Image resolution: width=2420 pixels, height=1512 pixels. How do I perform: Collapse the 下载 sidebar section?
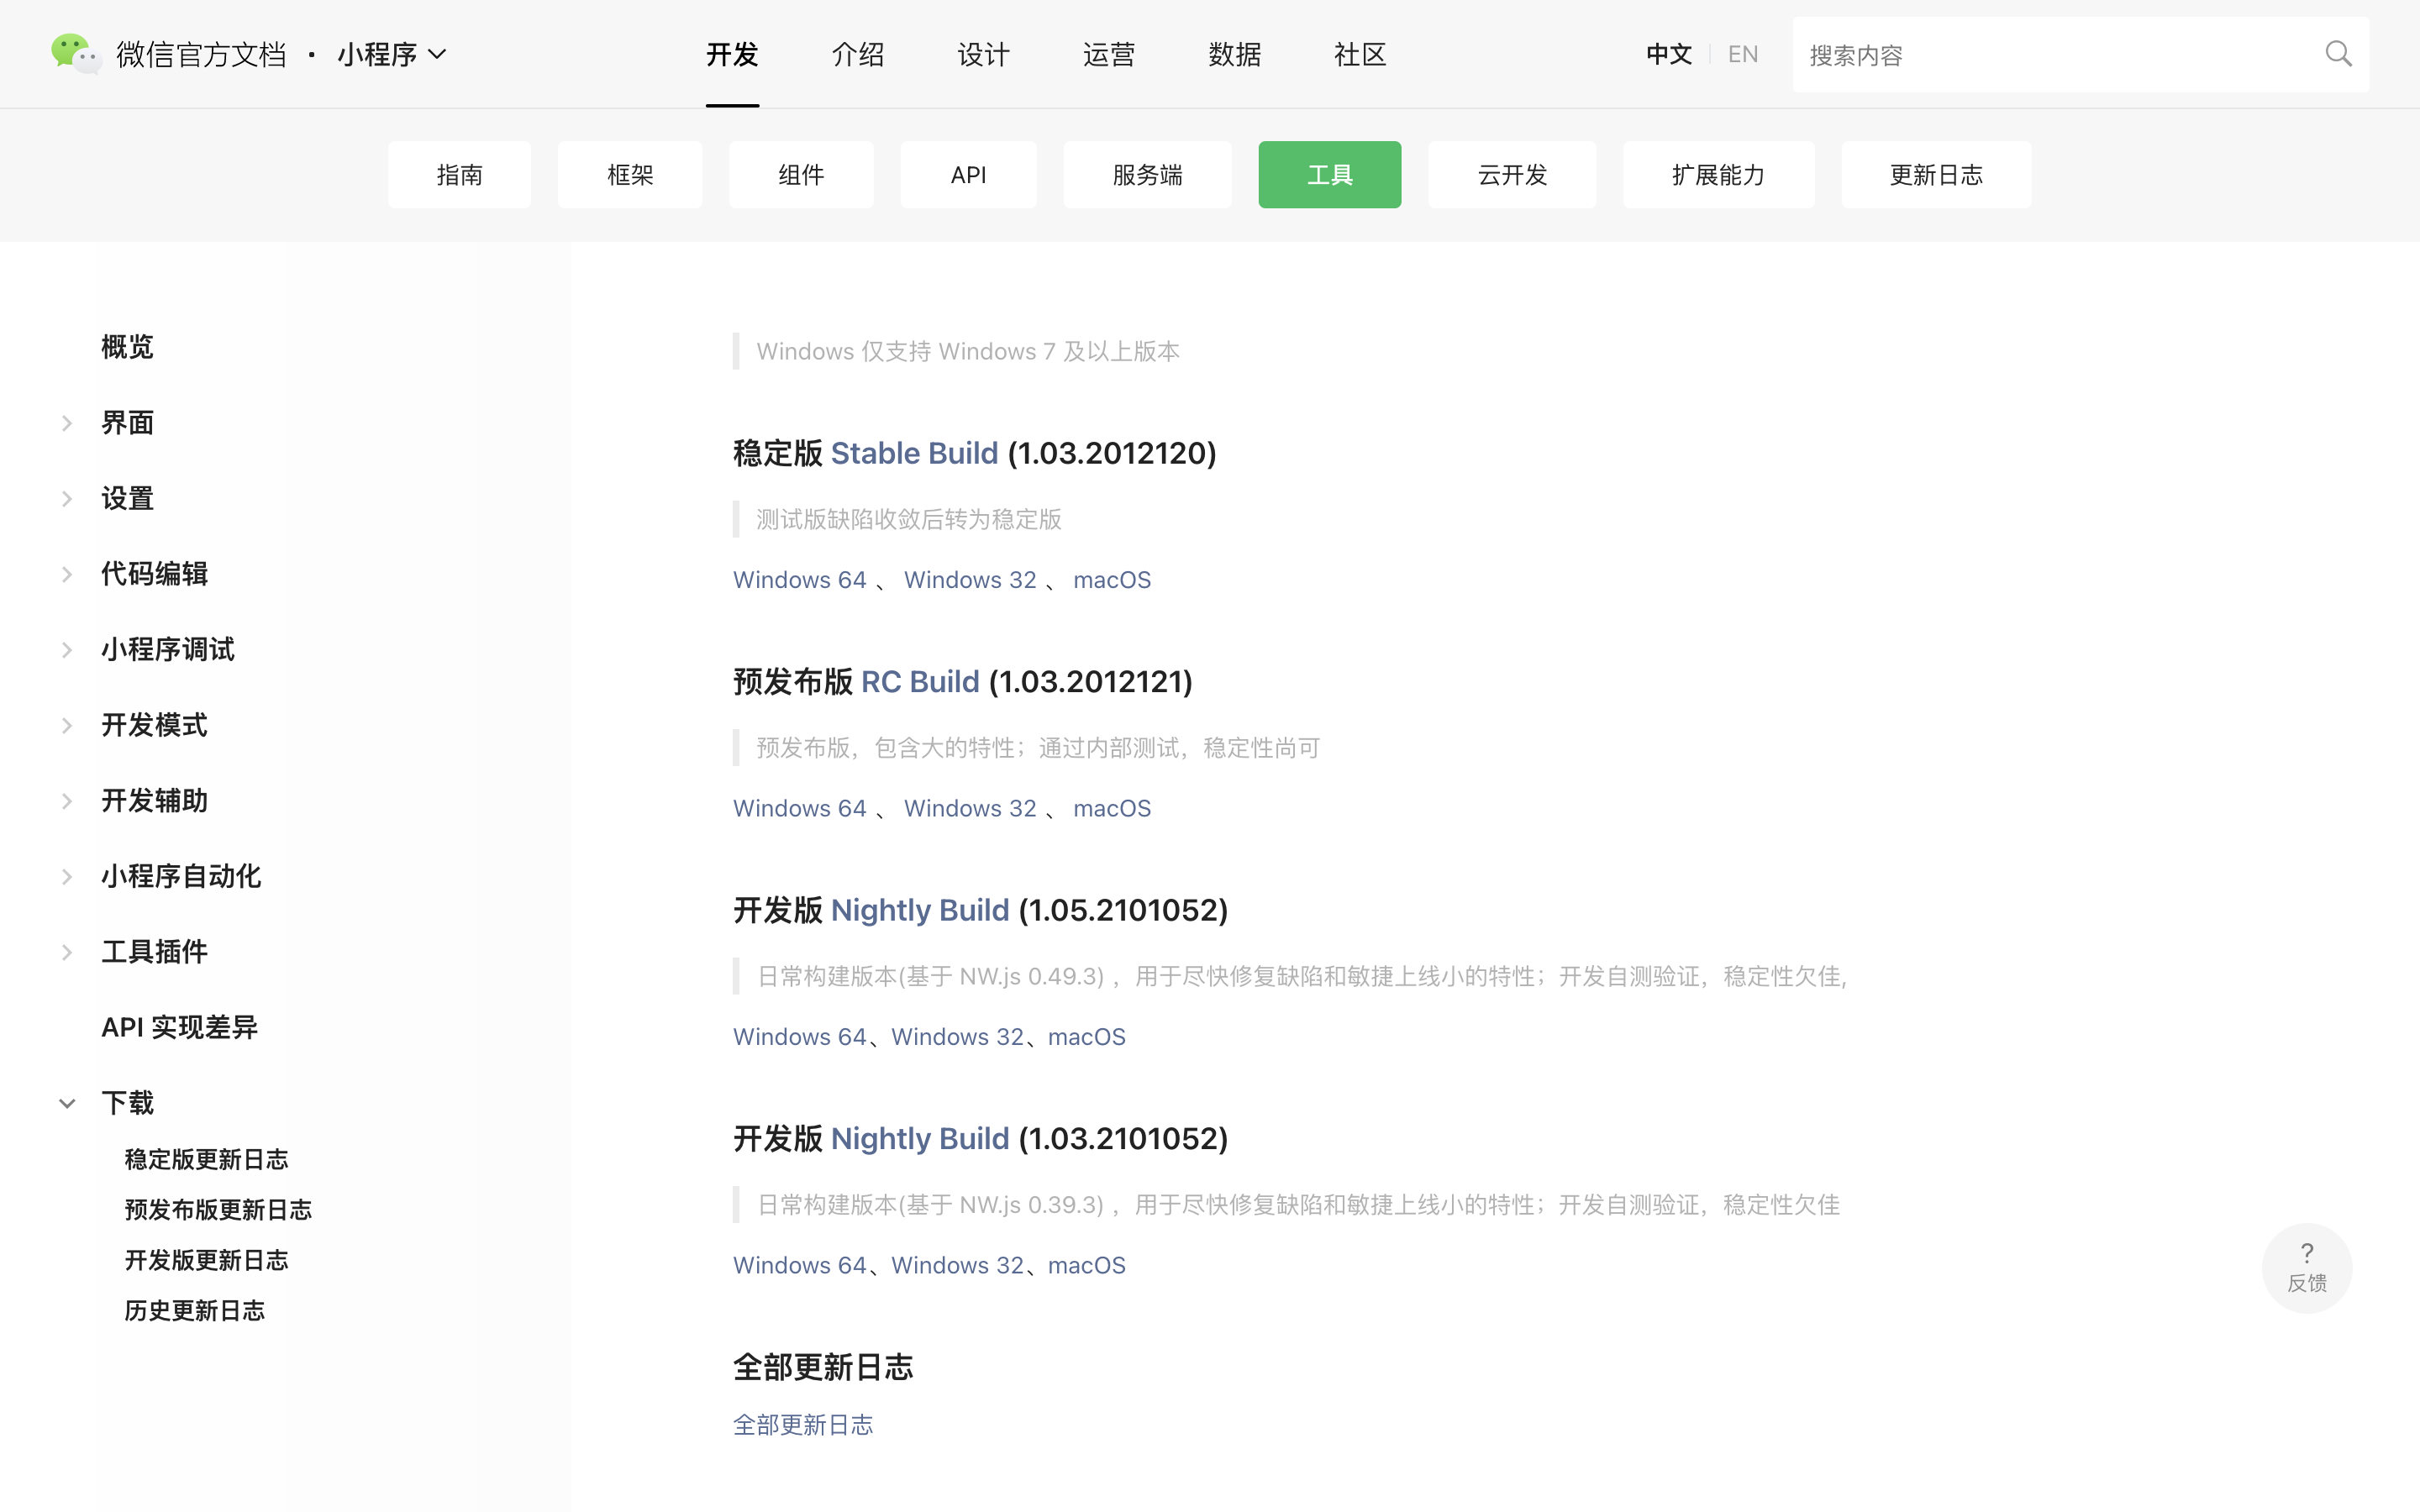click(67, 1103)
